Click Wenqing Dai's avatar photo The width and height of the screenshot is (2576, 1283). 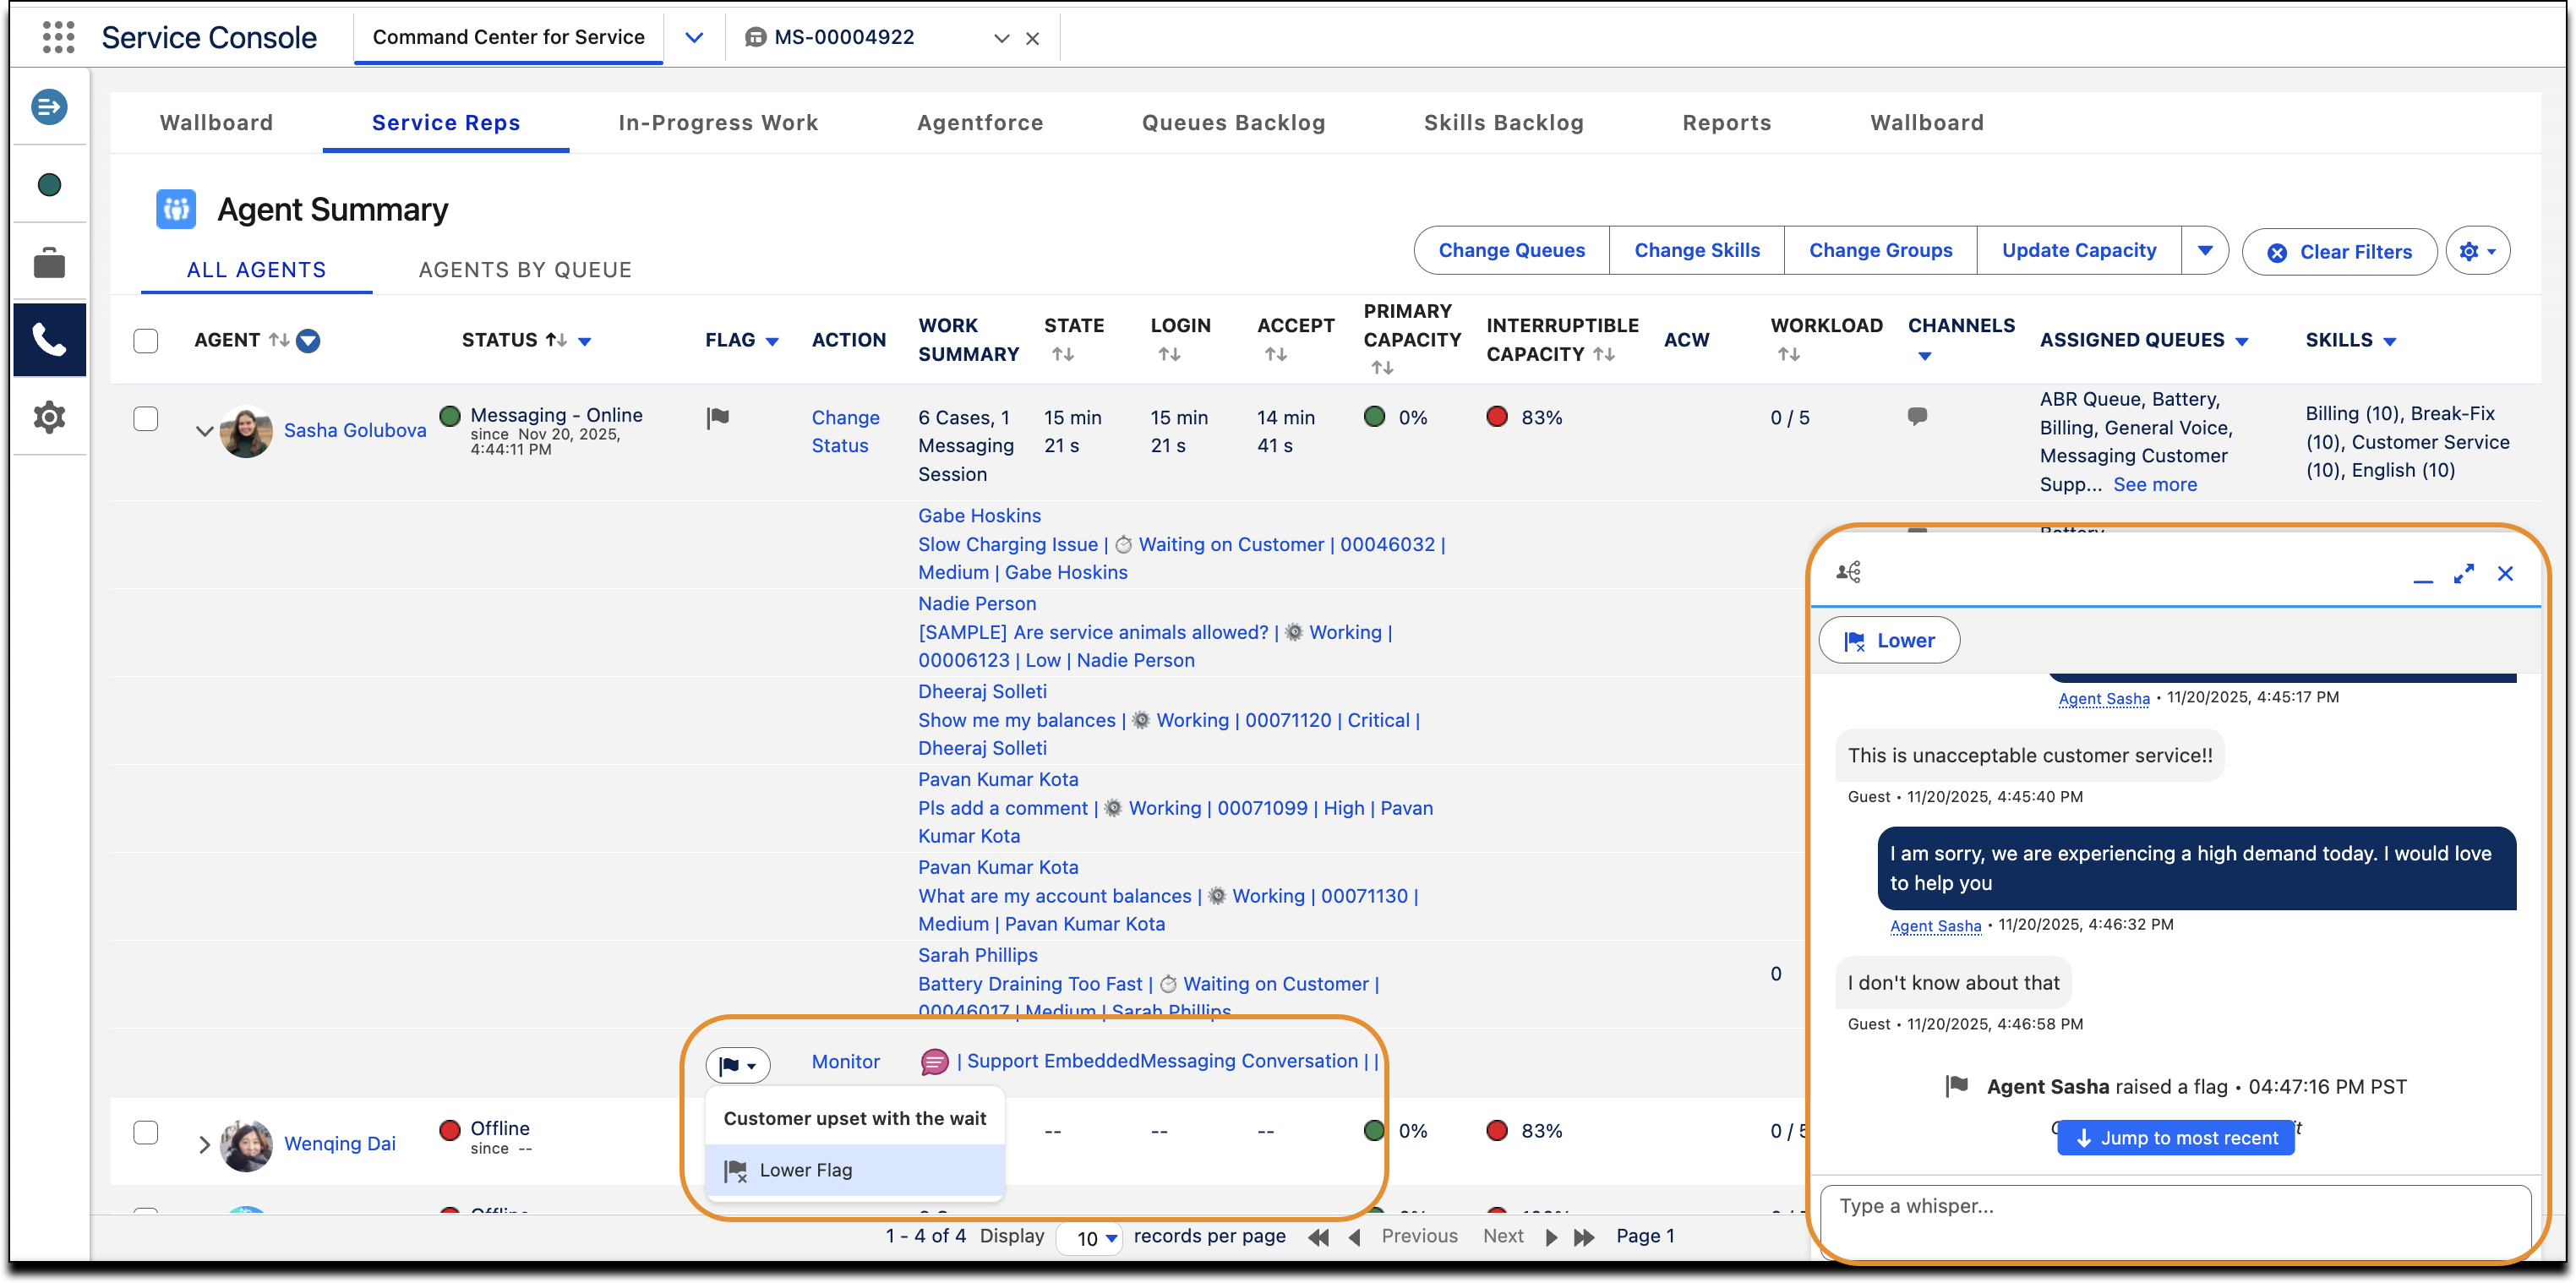click(x=246, y=1144)
